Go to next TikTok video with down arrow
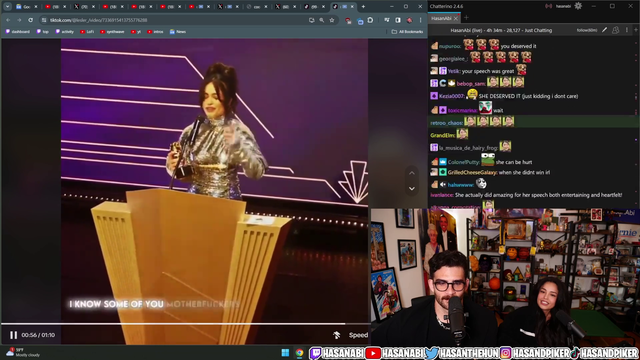This screenshot has width=640, height=360. (x=412, y=189)
